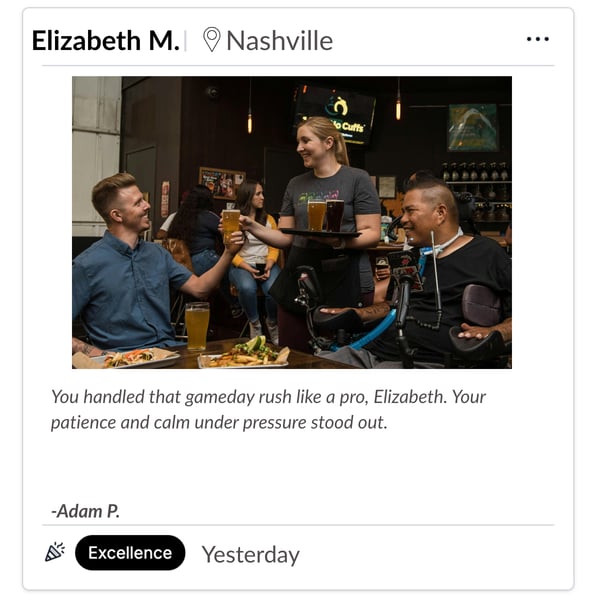Viewport: 600px width, 600px height.
Task: Click the Nashville location label
Action: pyautogui.click(x=280, y=40)
